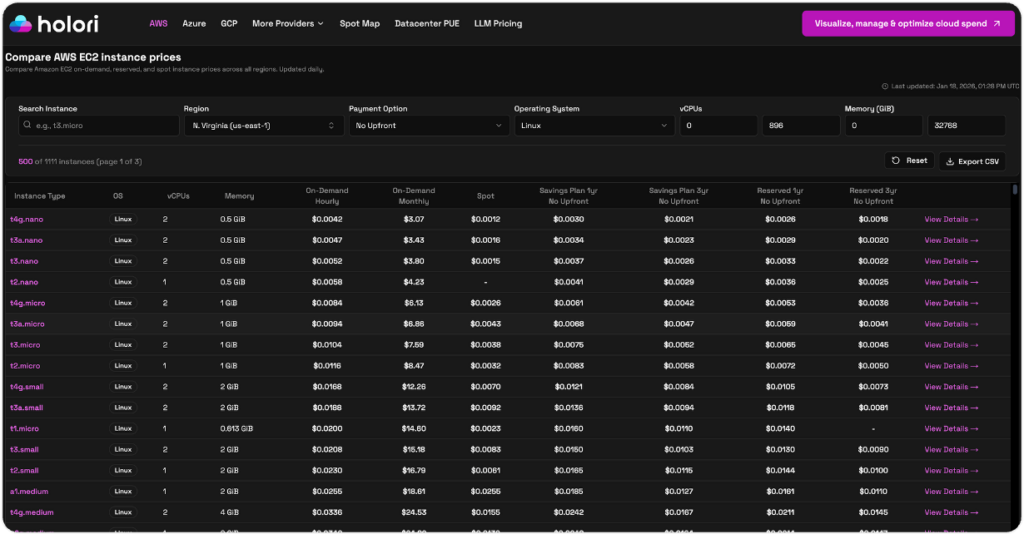Open the t2.nano instance link

pos(24,282)
